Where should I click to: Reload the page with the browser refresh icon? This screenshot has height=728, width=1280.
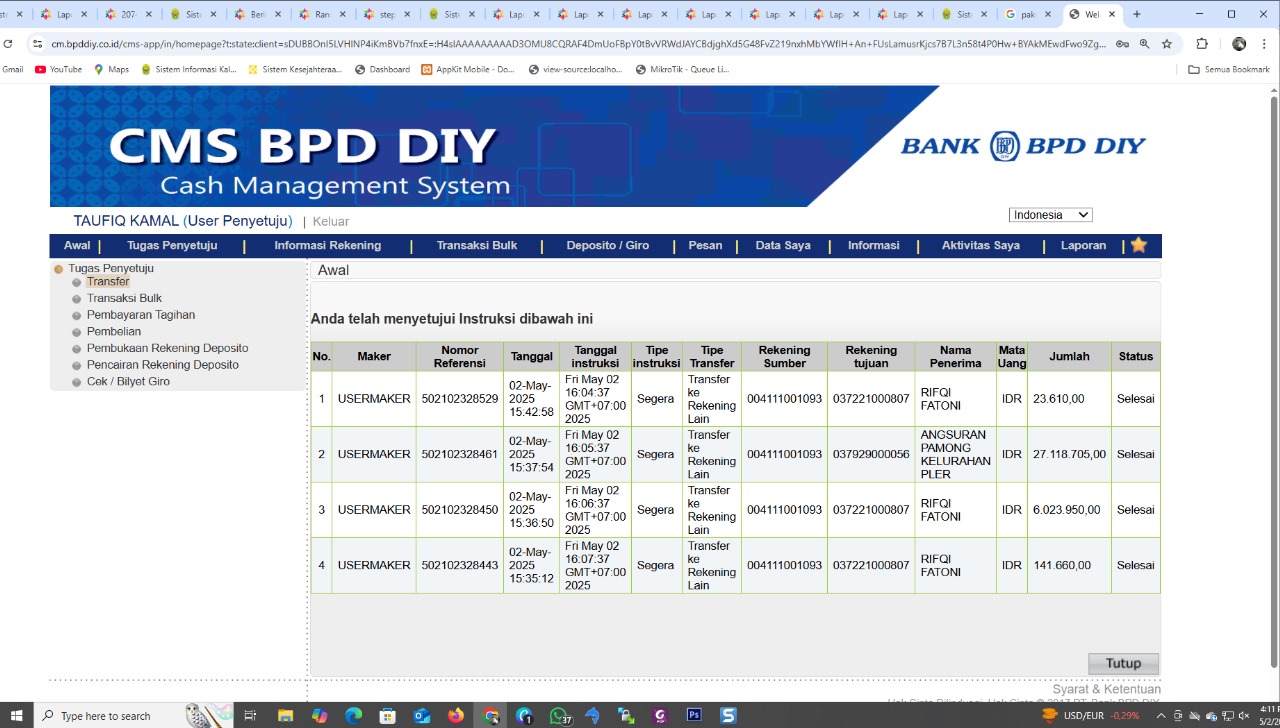tap(8, 44)
